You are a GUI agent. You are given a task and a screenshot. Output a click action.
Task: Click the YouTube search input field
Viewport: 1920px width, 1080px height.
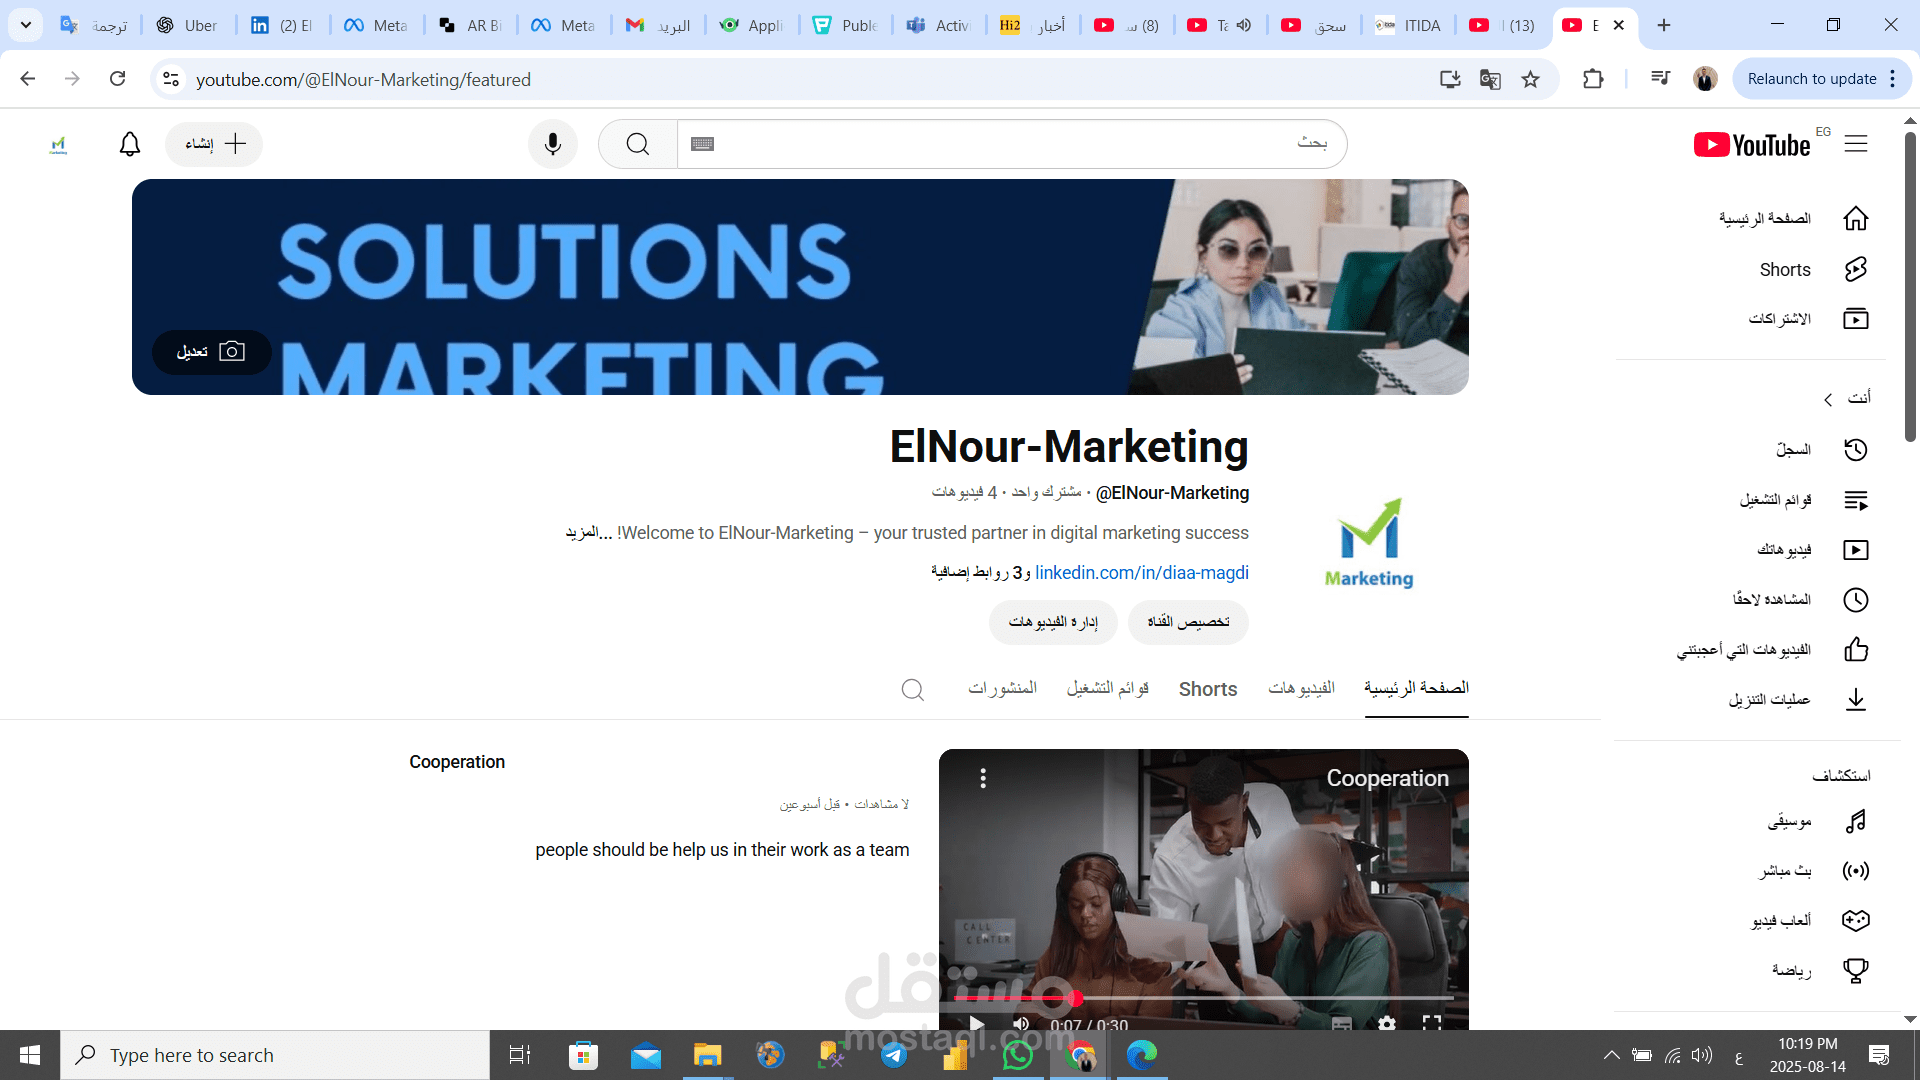[x=1012, y=144]
